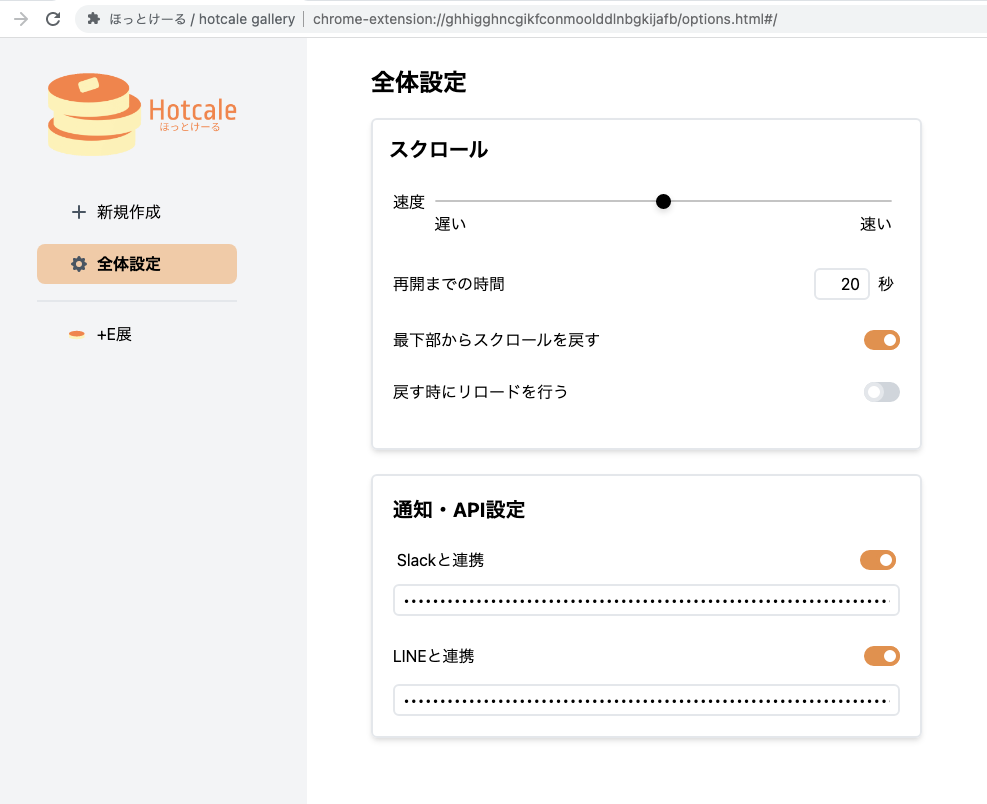Open 新規作成 in the sidebar

pyautogui.click(x=128, y=212)
